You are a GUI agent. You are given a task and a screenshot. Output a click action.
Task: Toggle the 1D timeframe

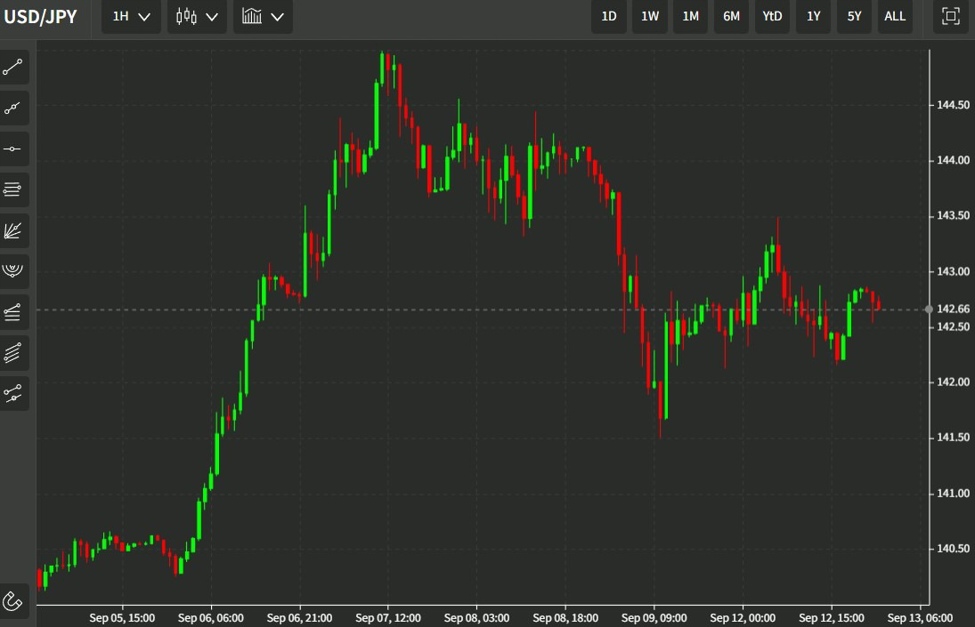pyautogui.click(x=609, y=16)
